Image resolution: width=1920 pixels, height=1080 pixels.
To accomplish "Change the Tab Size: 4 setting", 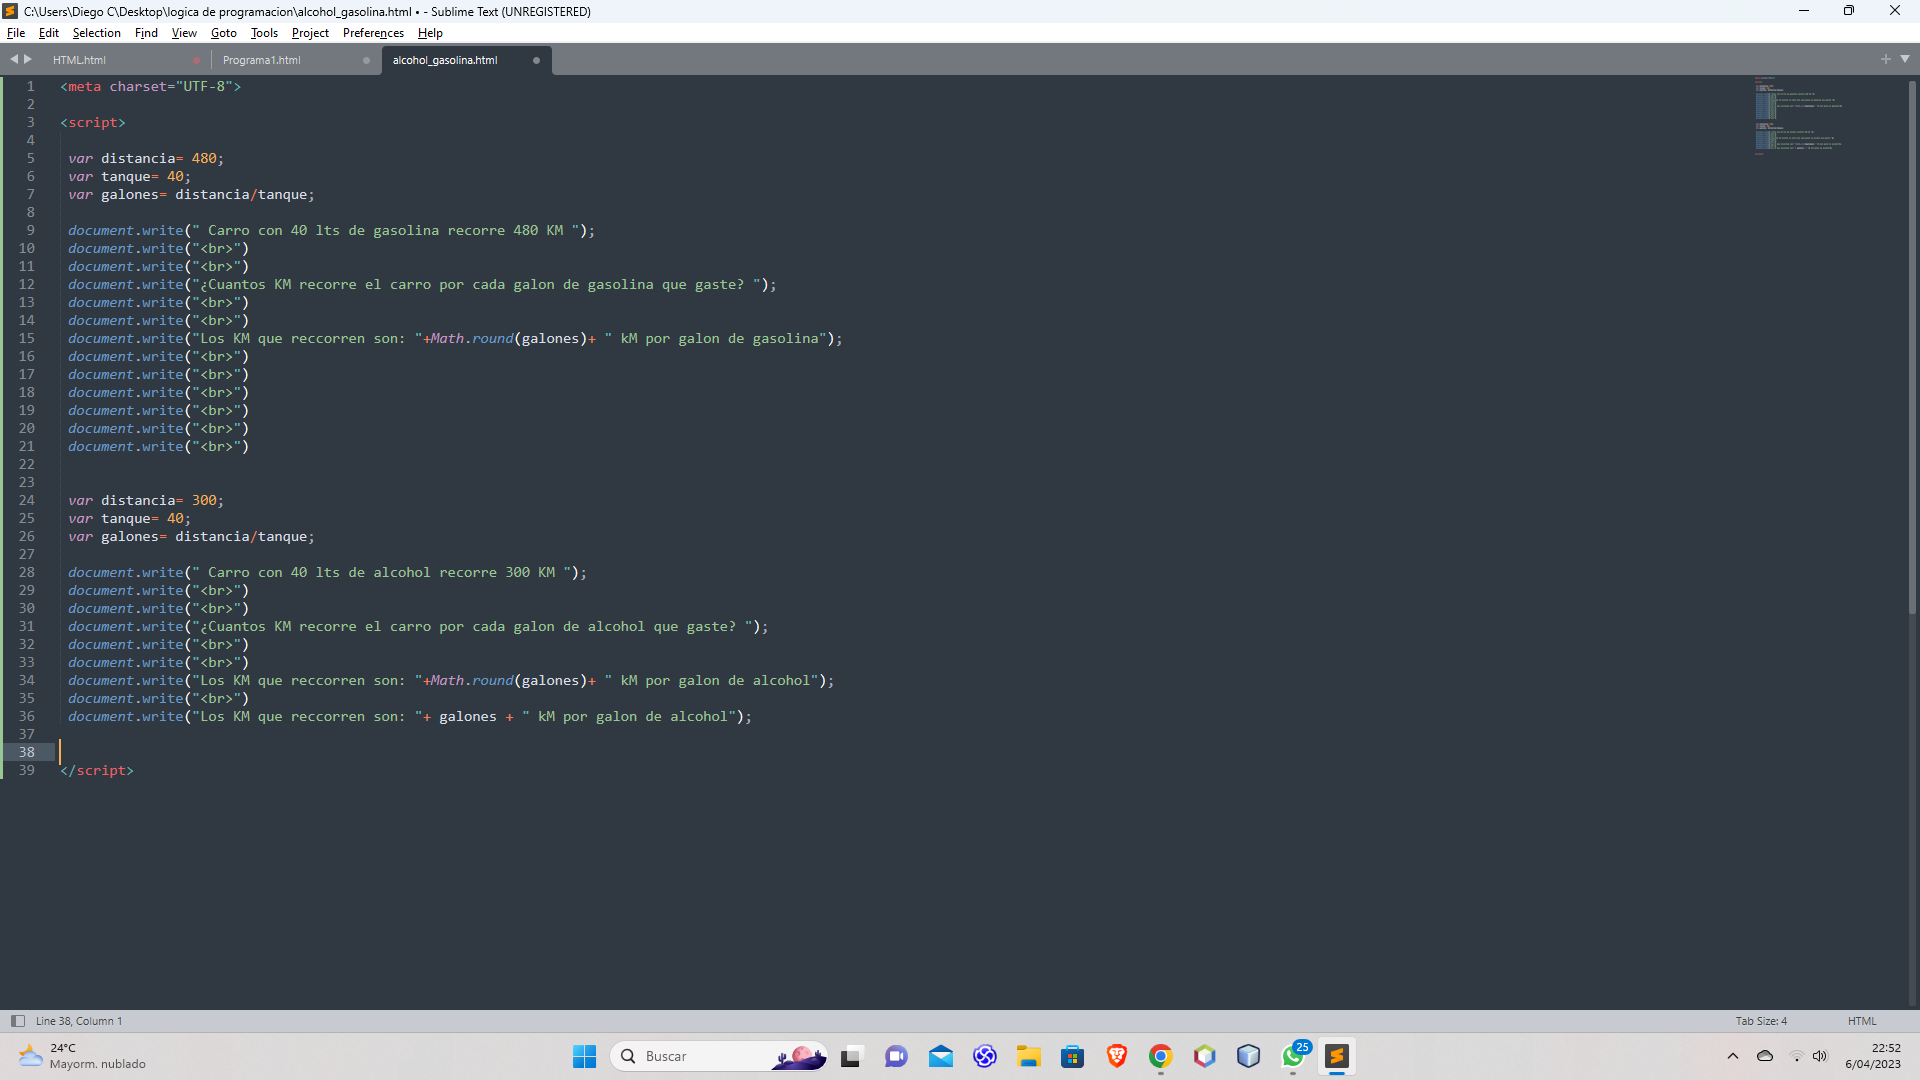I will pyautogui.click(x=1761, y=1021).
